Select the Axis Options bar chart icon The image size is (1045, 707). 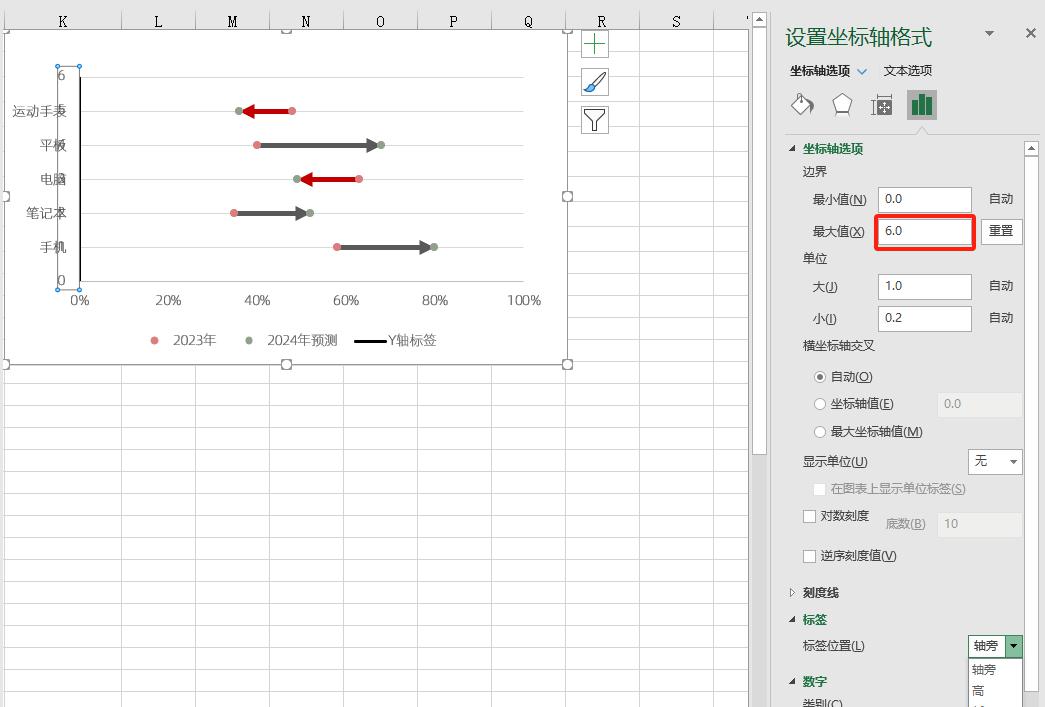(x=922, y=105)
